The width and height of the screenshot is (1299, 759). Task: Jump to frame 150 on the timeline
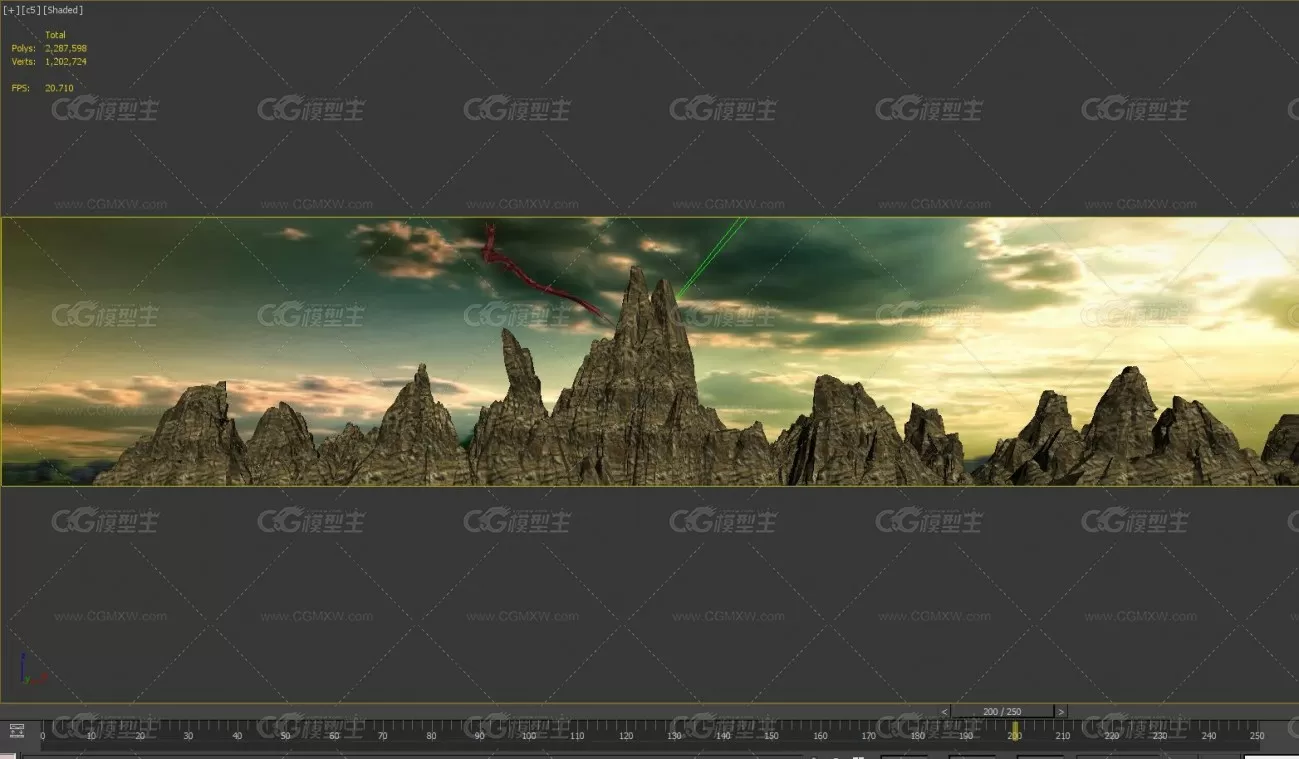tap(771, 736)
